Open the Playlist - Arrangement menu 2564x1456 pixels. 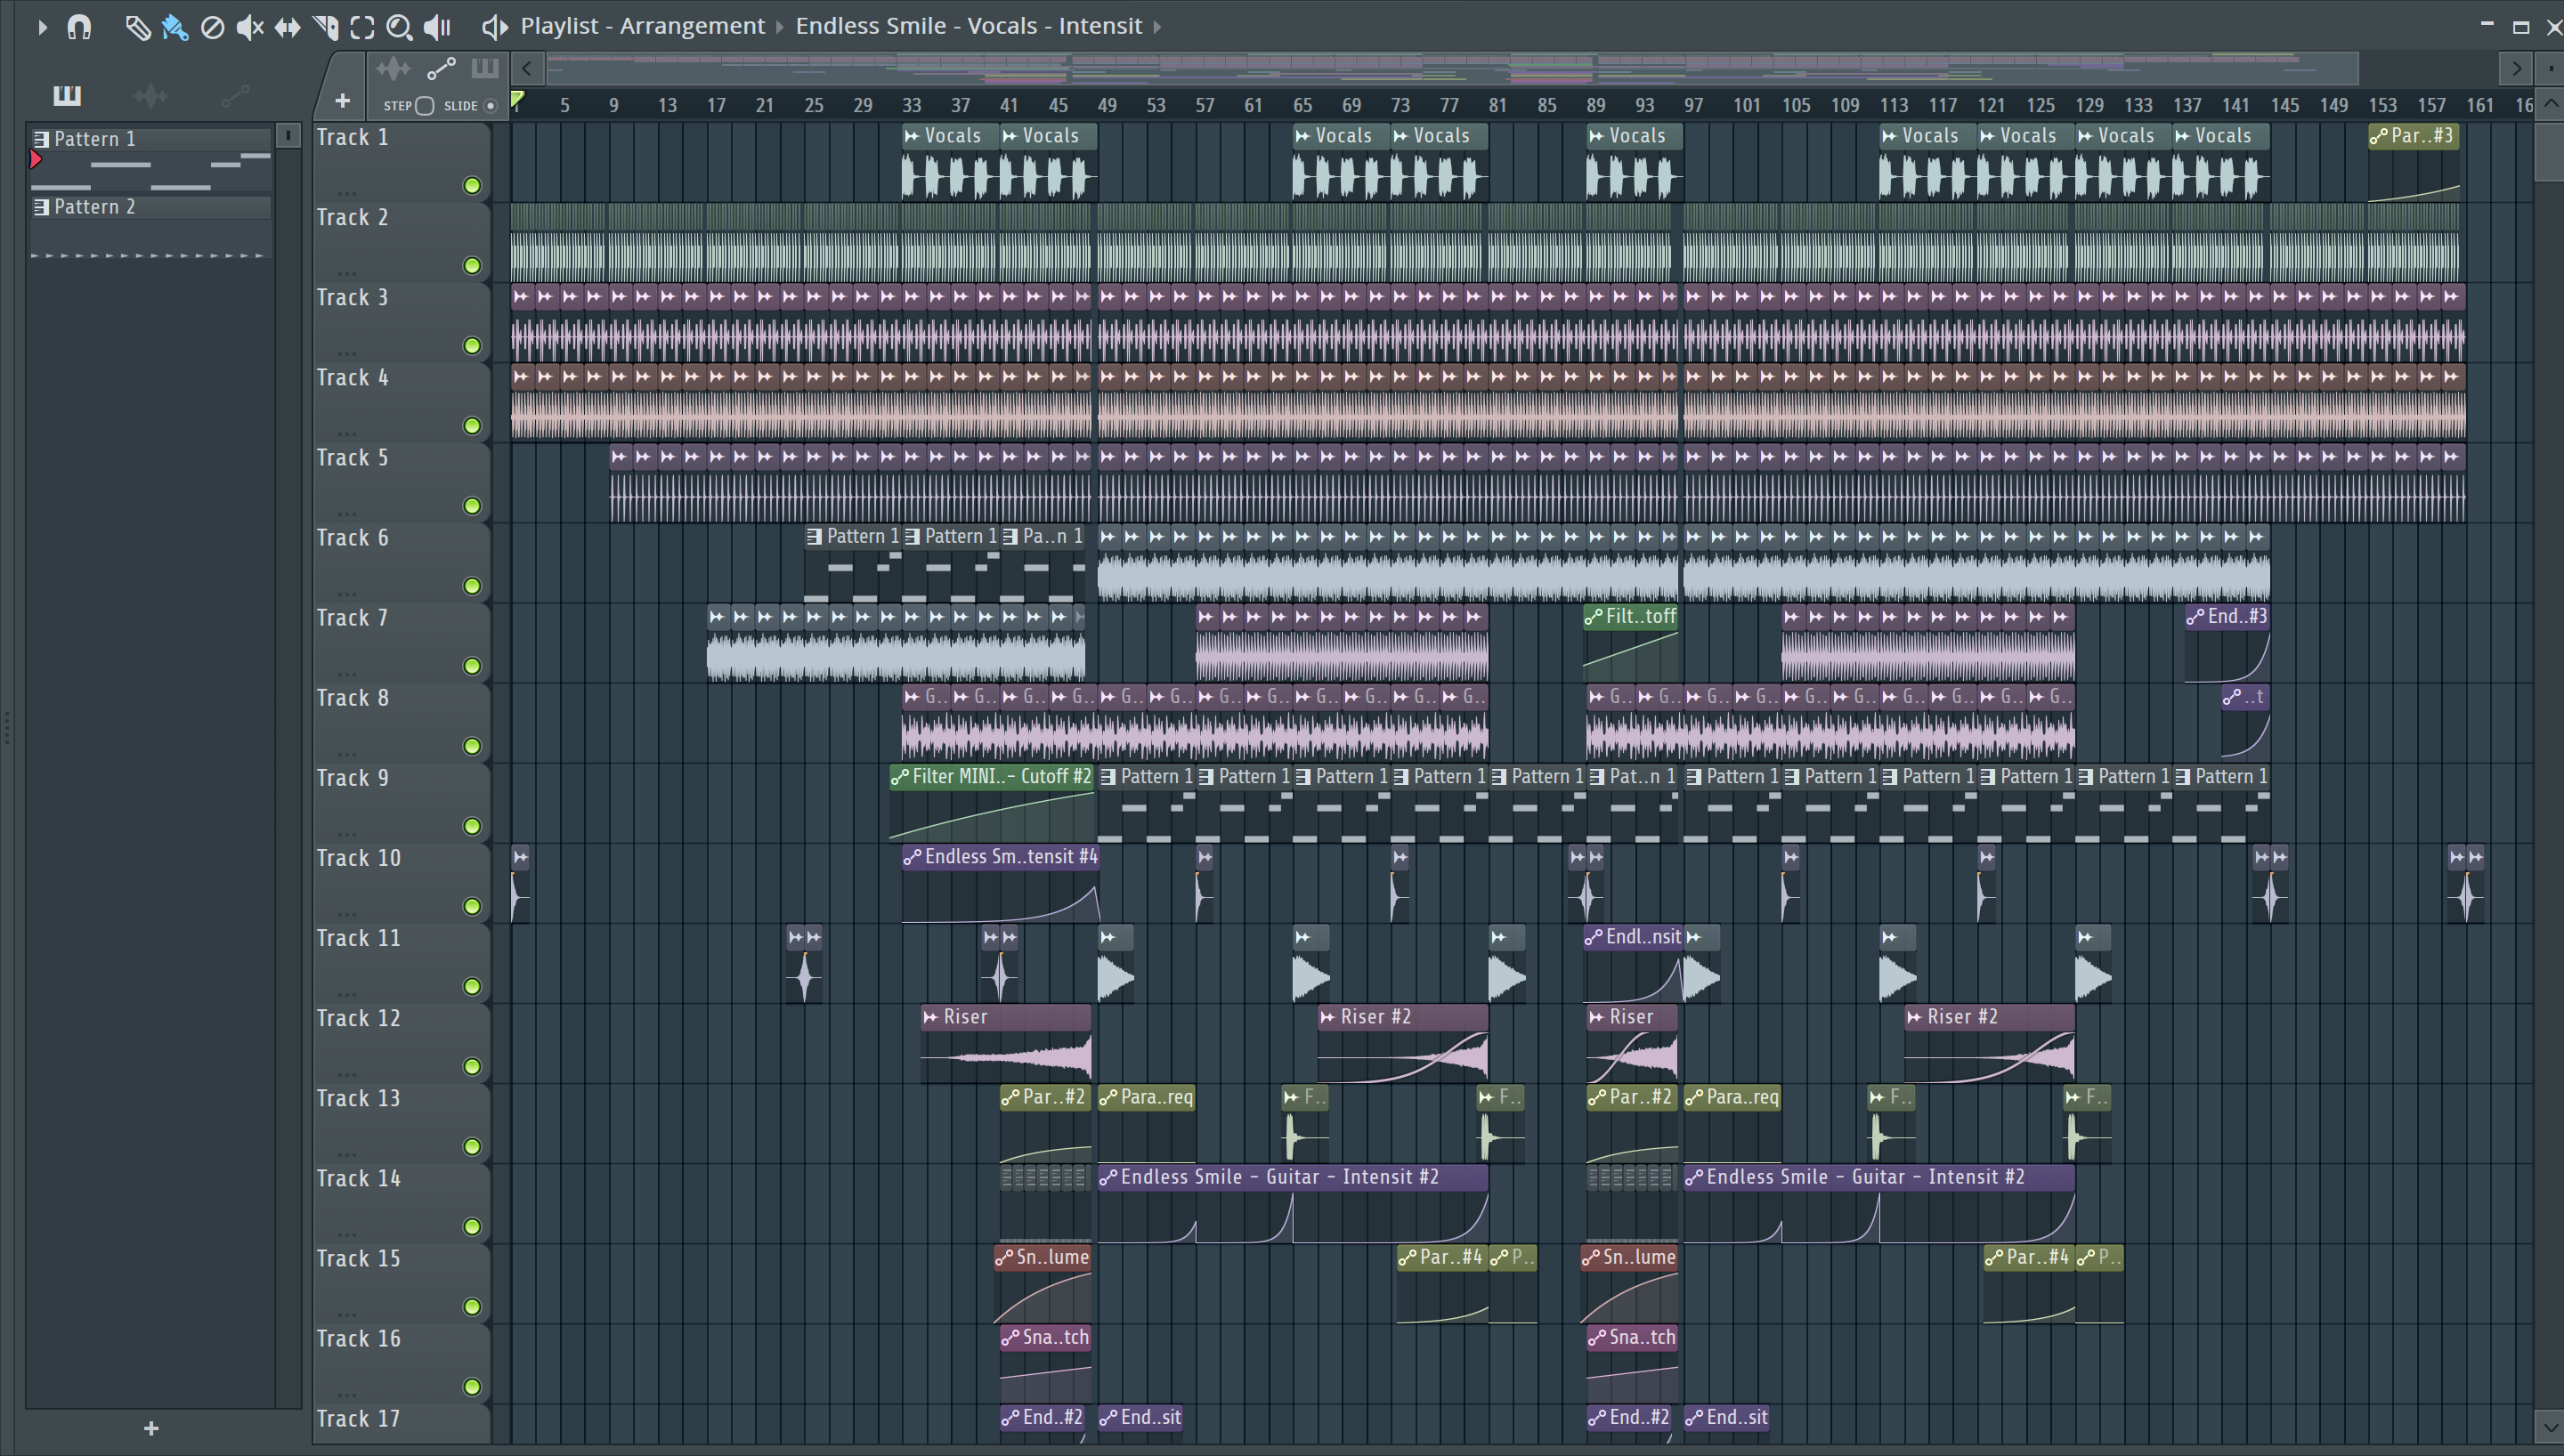[x=642, y=26]
